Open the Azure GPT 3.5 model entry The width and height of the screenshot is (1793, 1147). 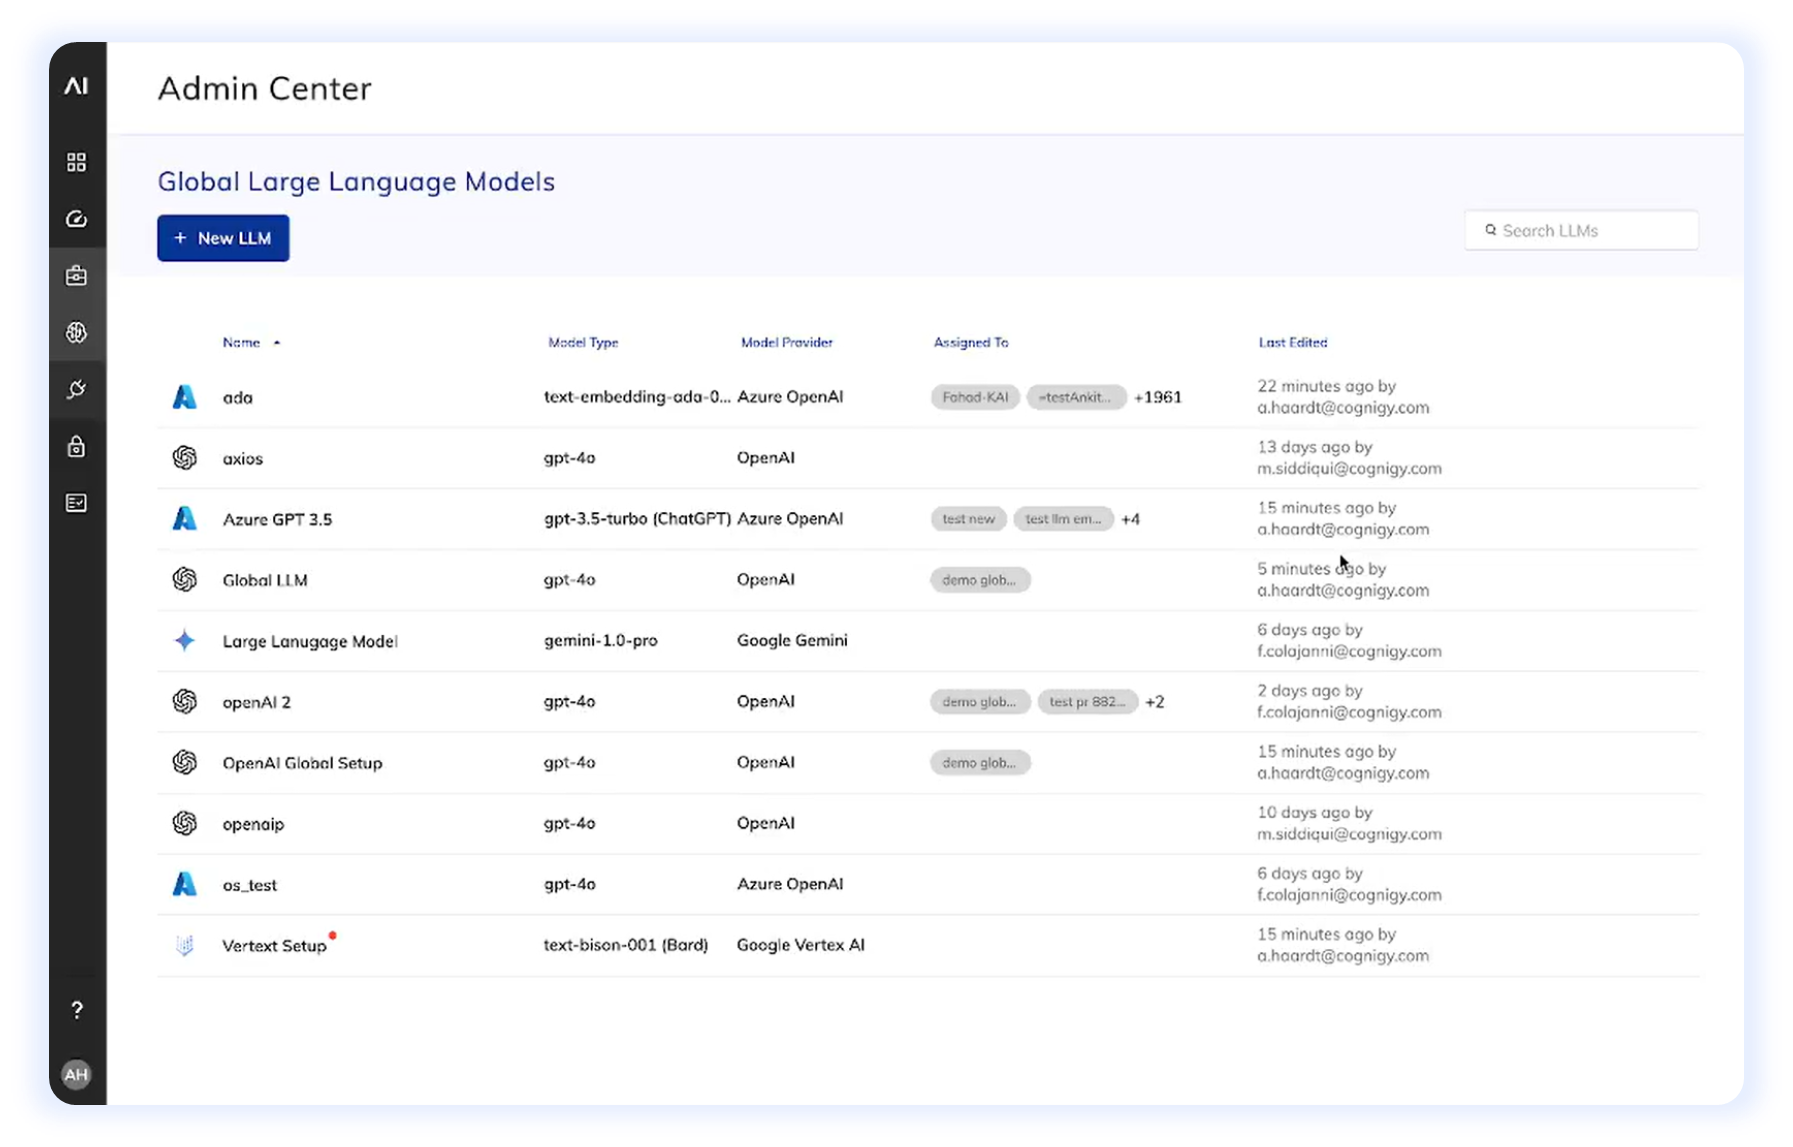277,520
